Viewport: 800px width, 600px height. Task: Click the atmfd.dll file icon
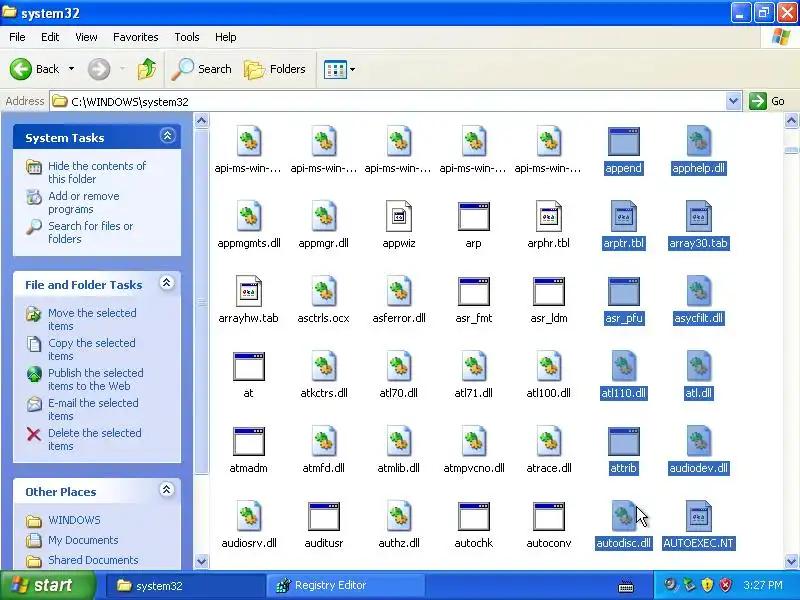(323, 441)
